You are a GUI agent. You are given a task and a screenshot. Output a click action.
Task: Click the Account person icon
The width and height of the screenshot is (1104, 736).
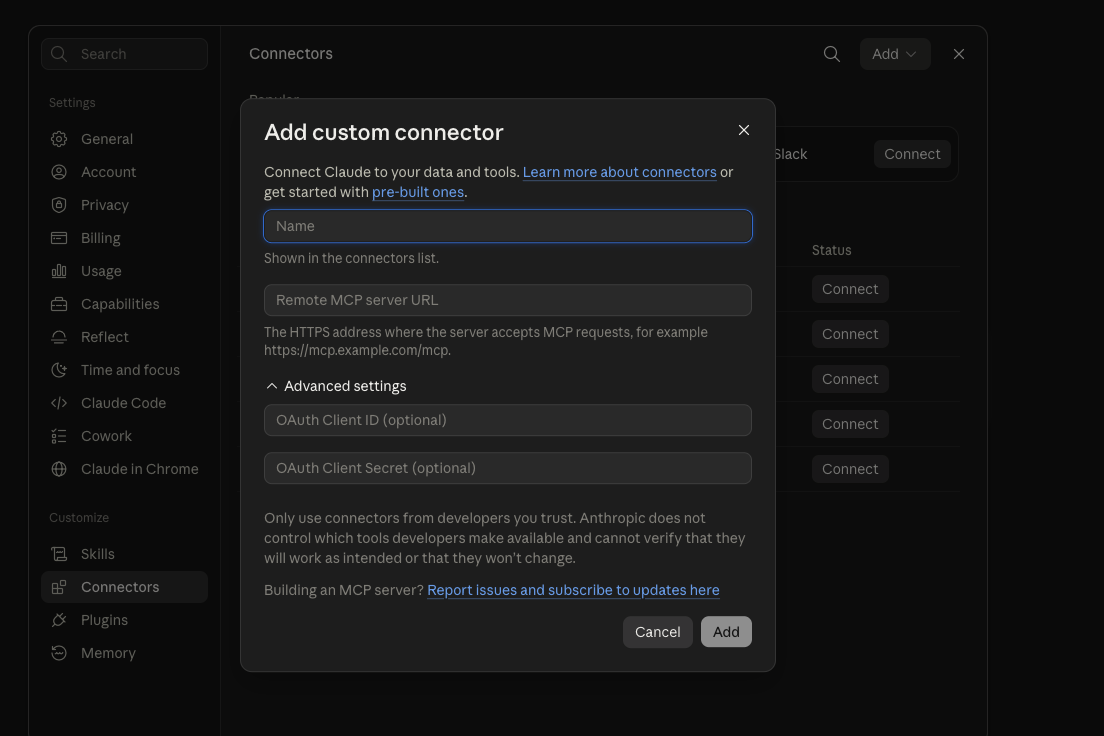pyautogui.click(x=59, y=172)
